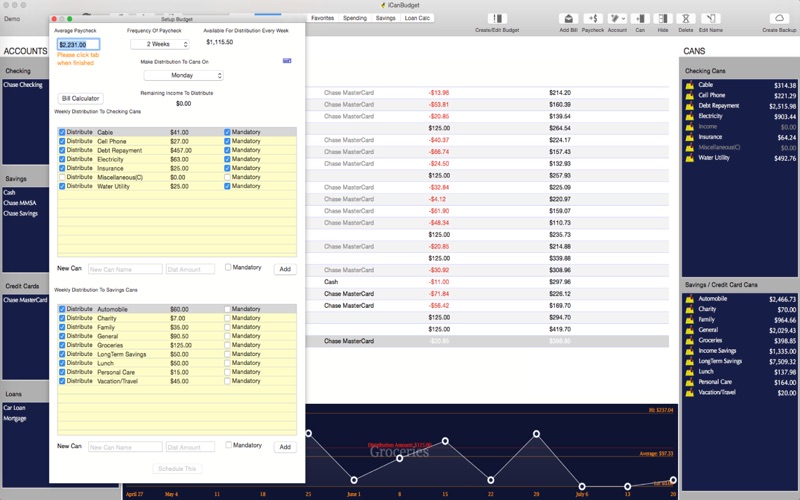Click the General can $2,029.43 row

pos(740,330)
